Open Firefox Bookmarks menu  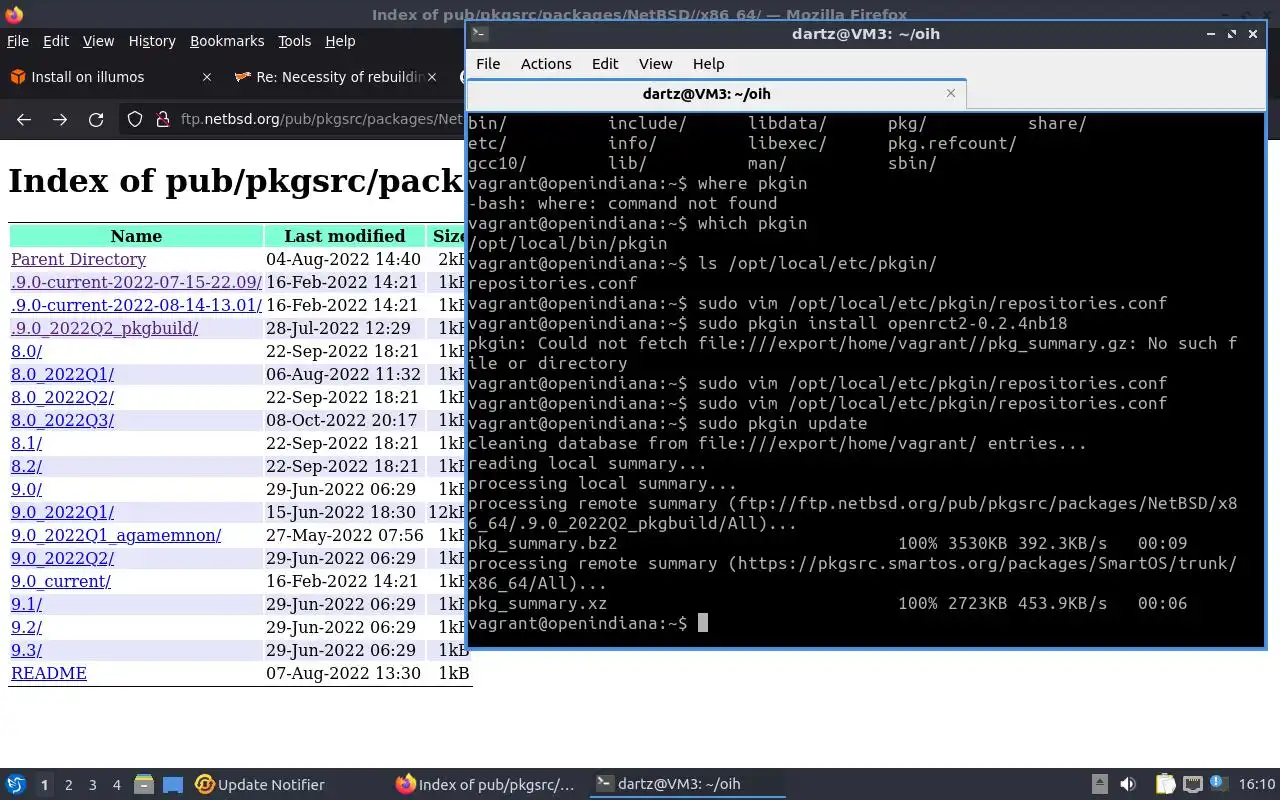[x=227, y=41]
